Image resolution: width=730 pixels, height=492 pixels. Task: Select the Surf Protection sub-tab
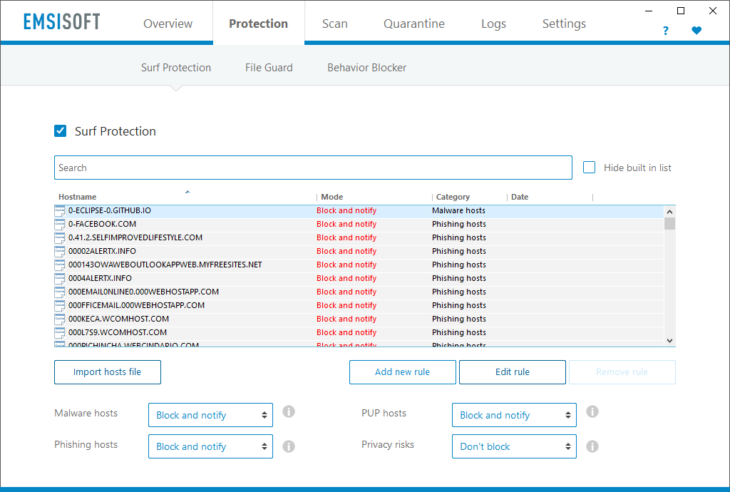click(x=176, y=67)
